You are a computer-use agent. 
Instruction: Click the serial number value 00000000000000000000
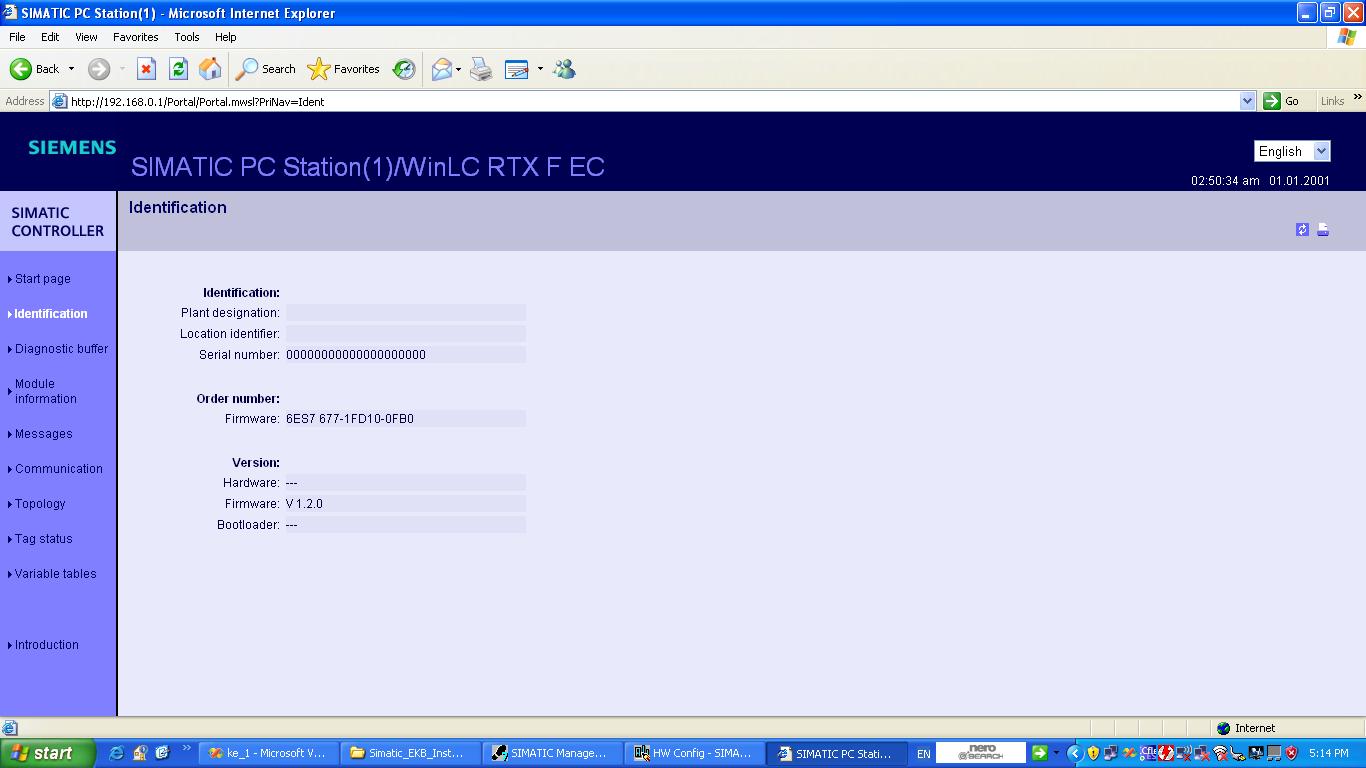(356, 355)
